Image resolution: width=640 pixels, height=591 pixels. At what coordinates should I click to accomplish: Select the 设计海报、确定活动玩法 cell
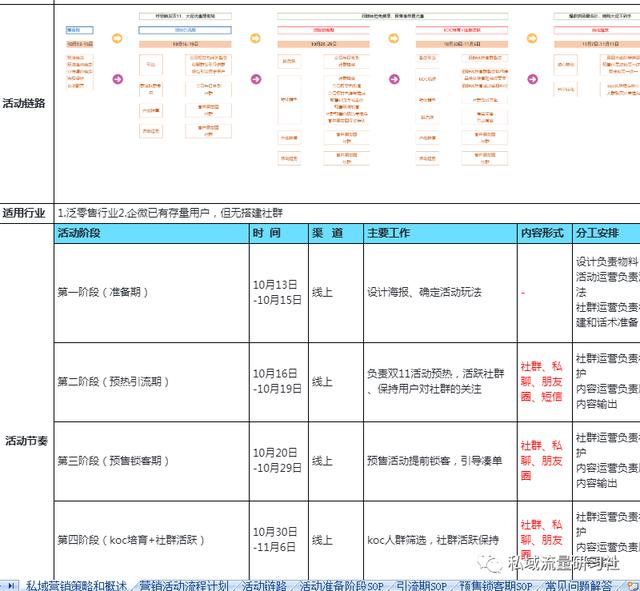(440, 293)
